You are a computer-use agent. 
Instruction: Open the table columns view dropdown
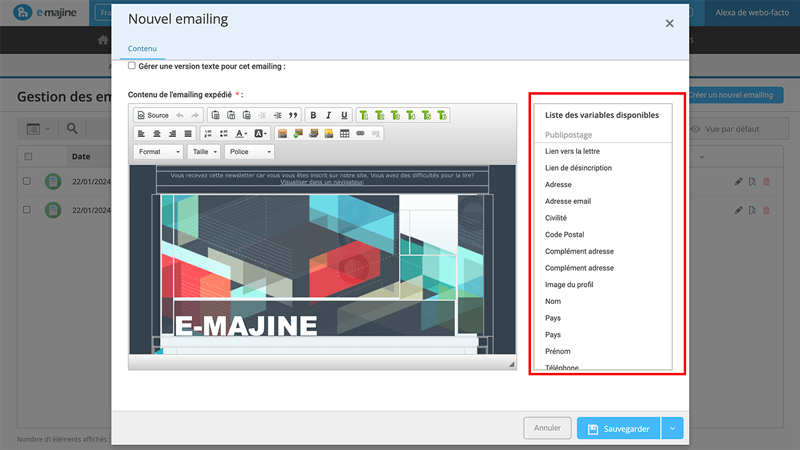click(x=38, y=129)
